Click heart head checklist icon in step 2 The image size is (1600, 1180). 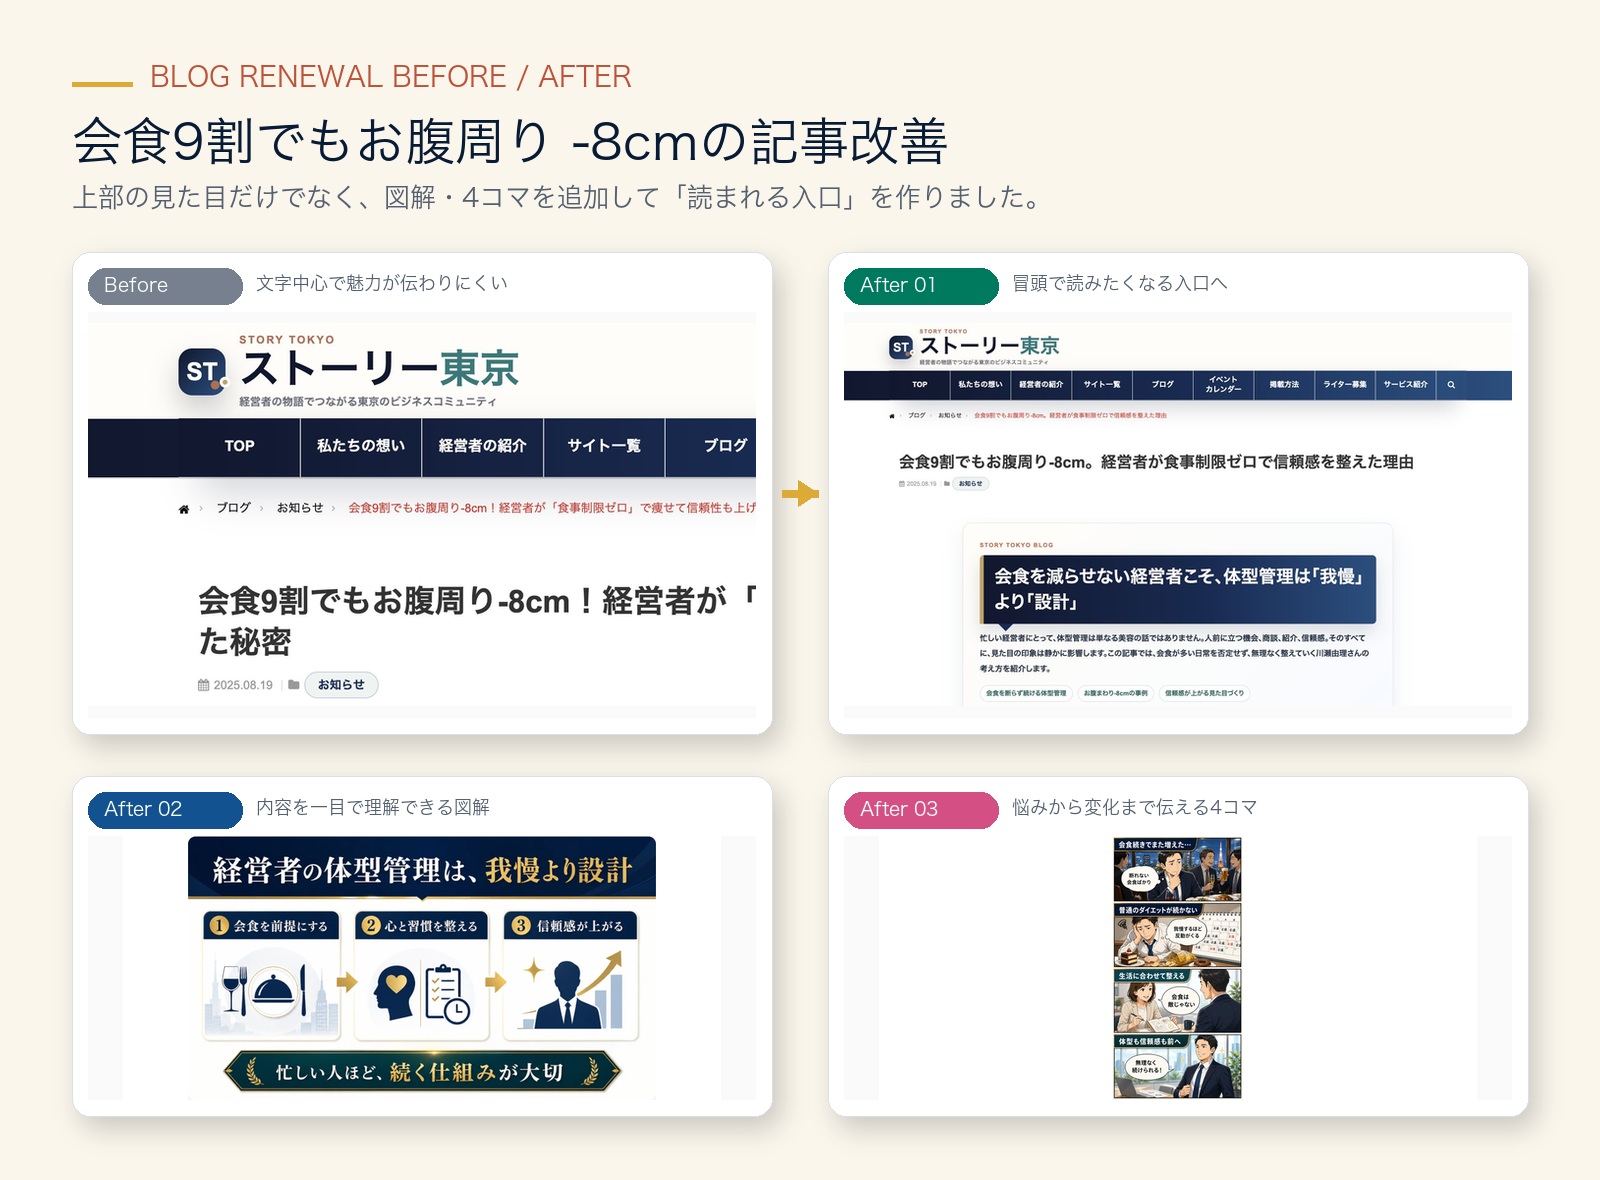click(x=422, y=991)
